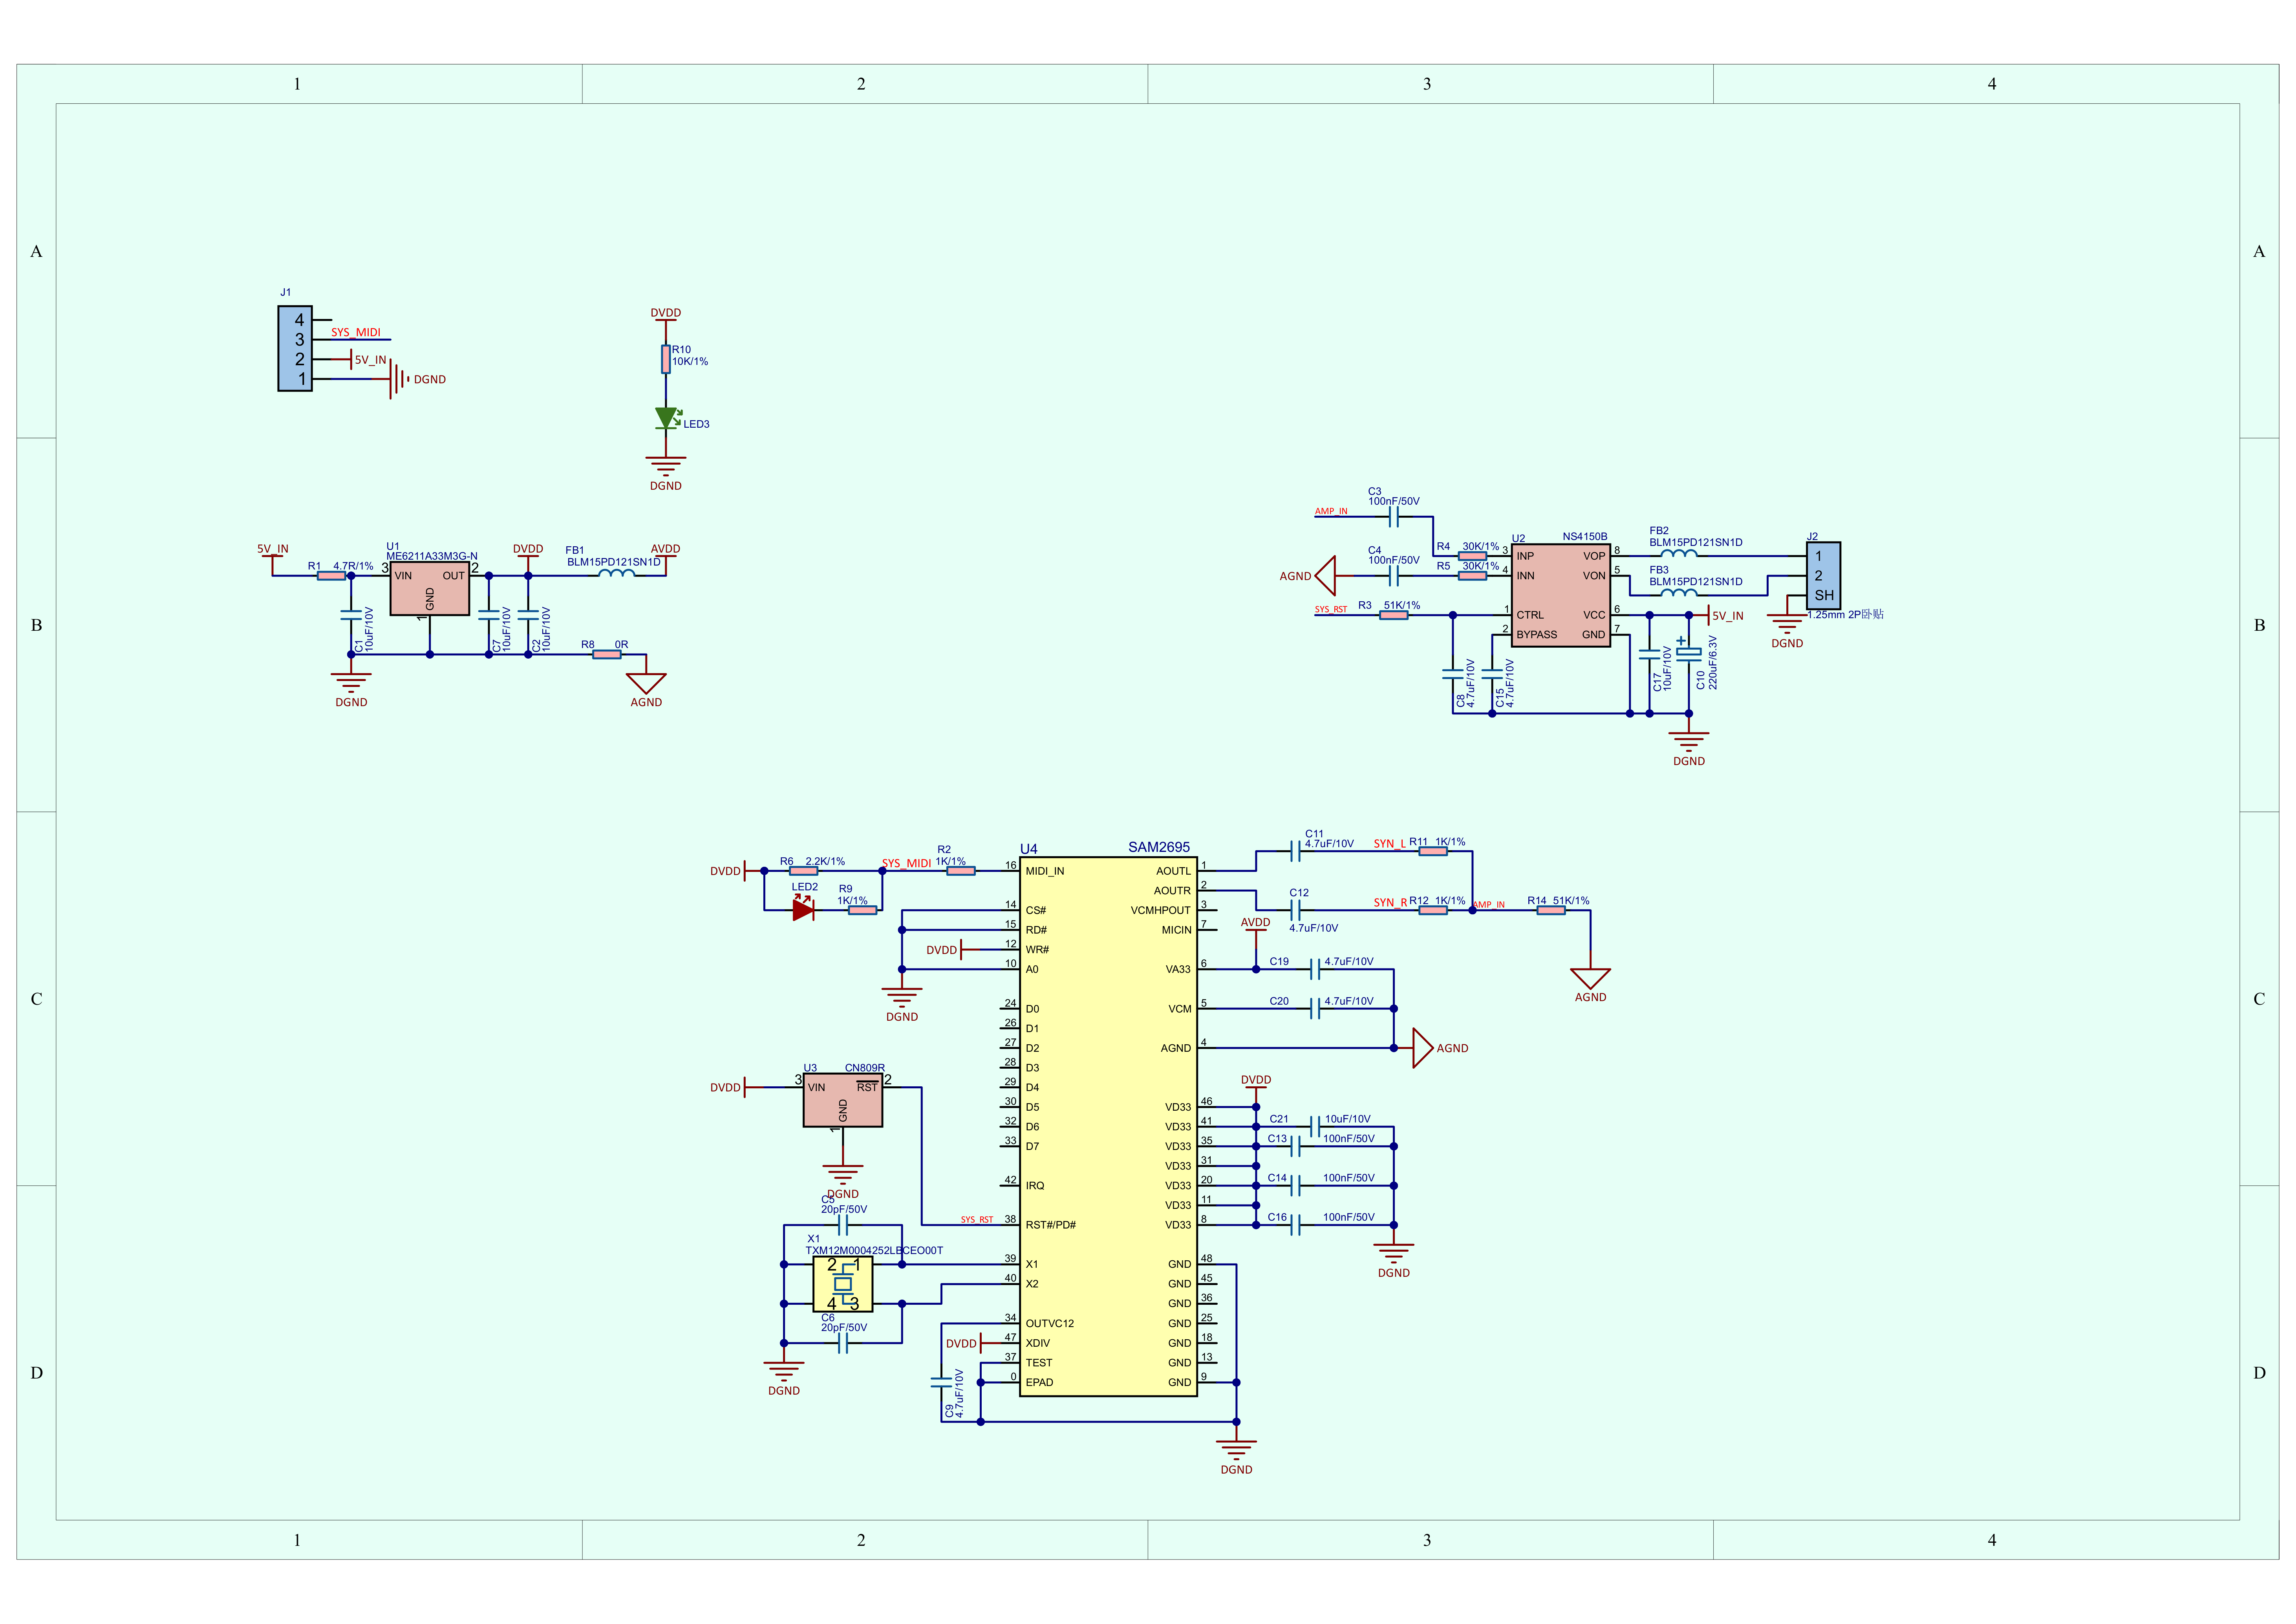
Task: Click the OUTVC12 pin name on U4
Action: click(x=1050, y=1323)
